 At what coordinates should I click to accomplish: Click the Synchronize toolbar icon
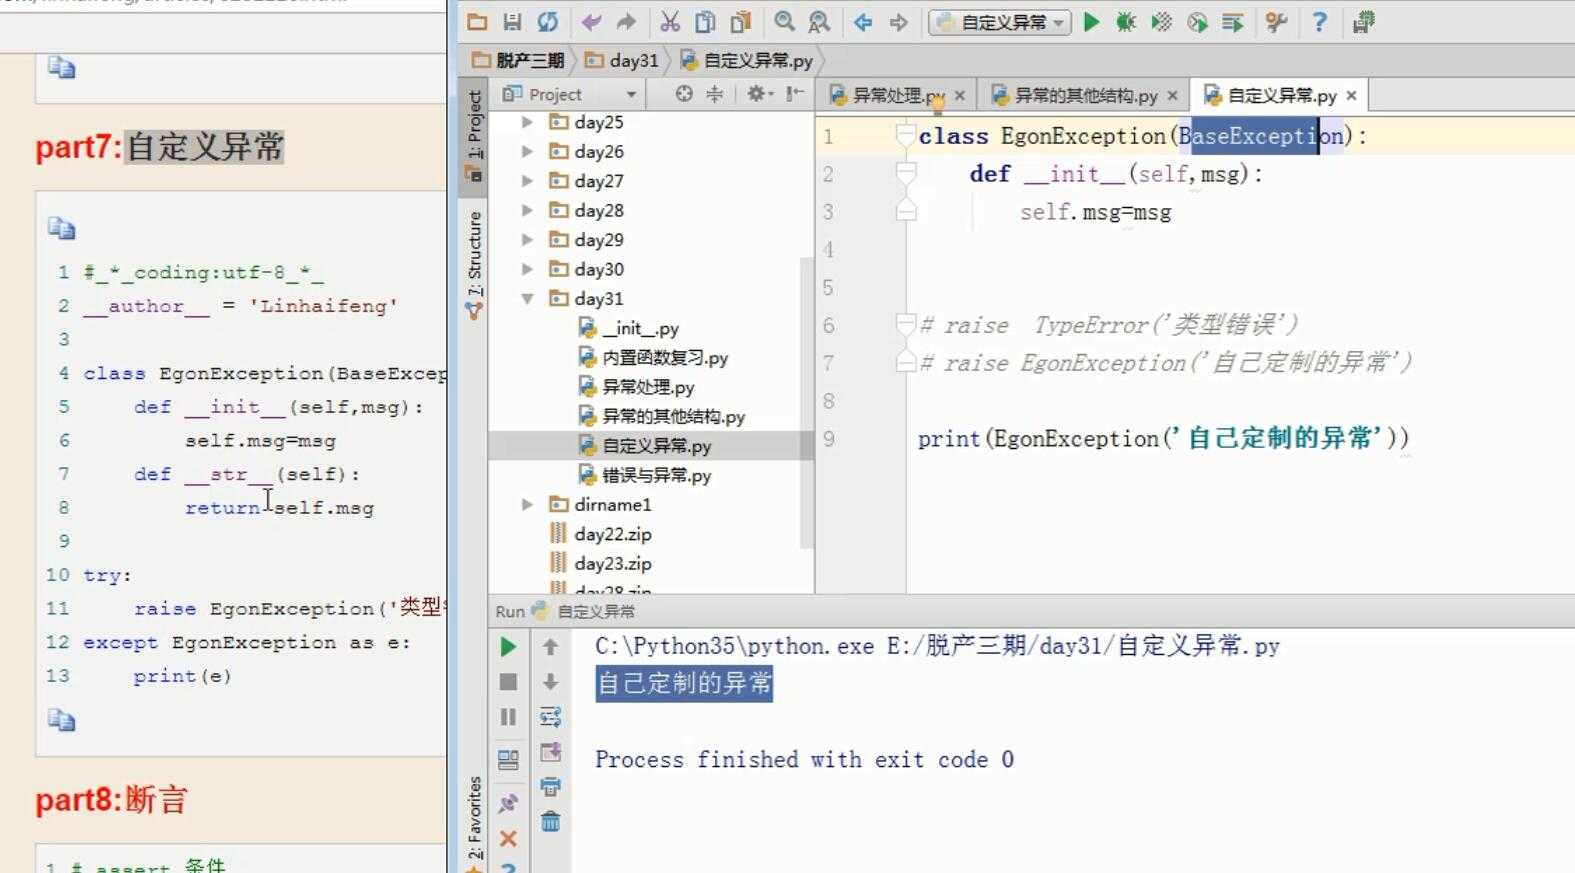tap(547, 21)
